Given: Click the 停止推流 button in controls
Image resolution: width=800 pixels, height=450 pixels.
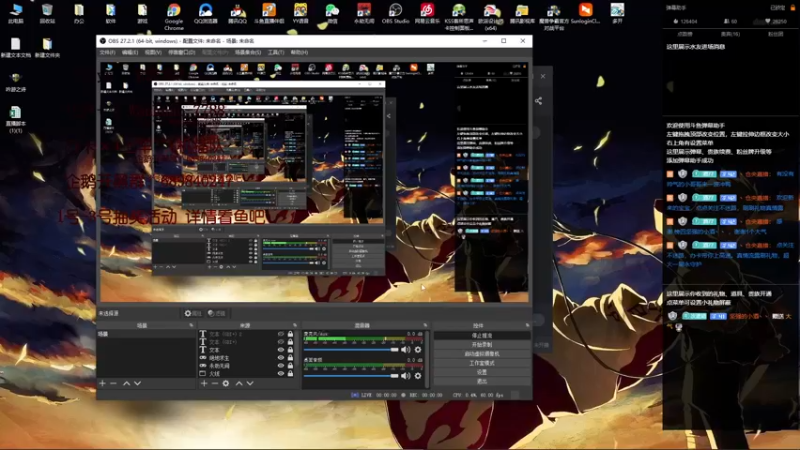Looking at the screenshot, I should pos(482,336).
